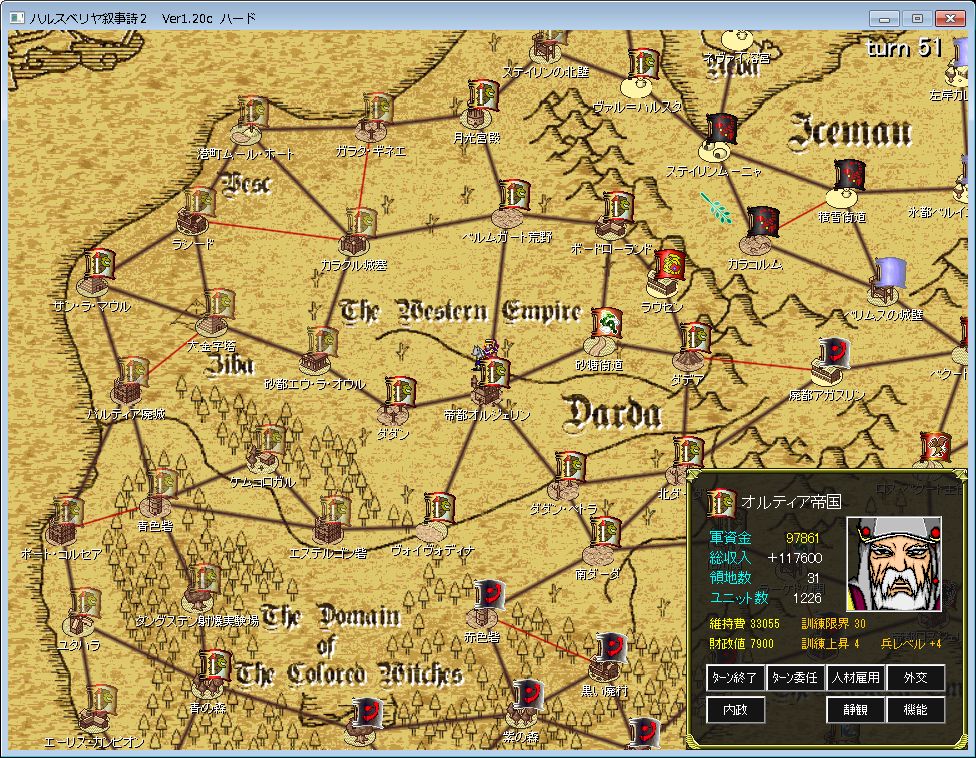Screen dimensions: 976x758
Task: Select the lavender ベリムスの城壁 flag
Action: [890, 273]
